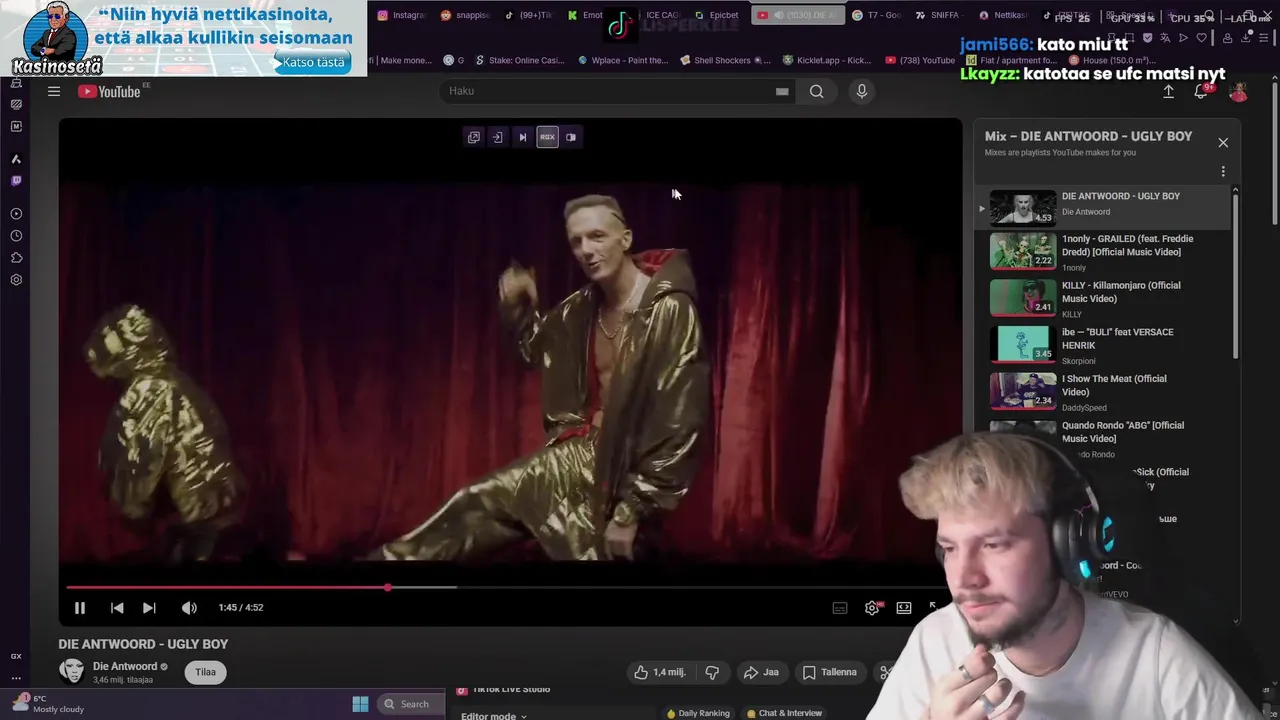Subscribe with the Tilaa button

tap(205, 672)
